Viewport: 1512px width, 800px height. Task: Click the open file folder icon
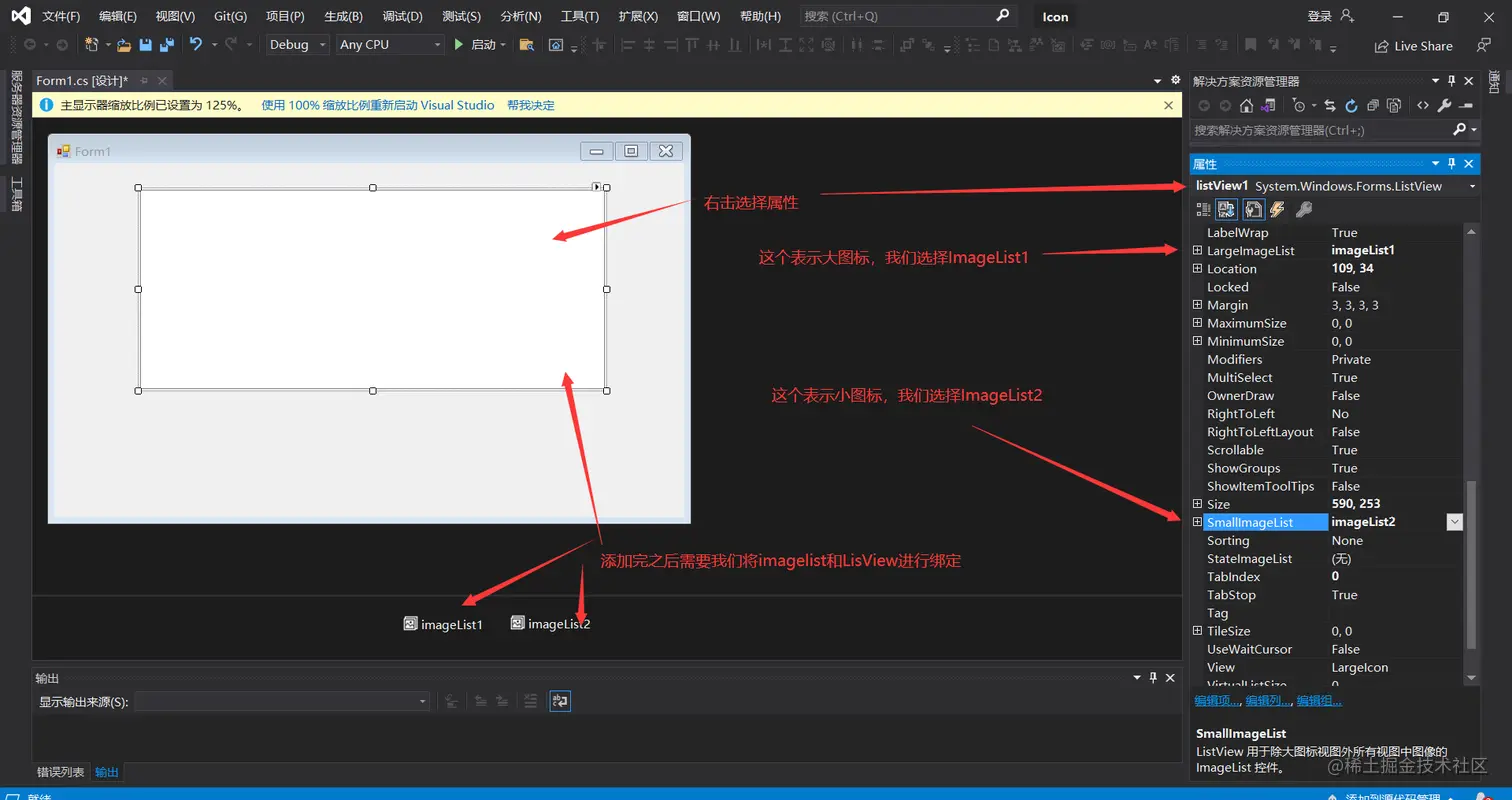[x=124, y=45]
